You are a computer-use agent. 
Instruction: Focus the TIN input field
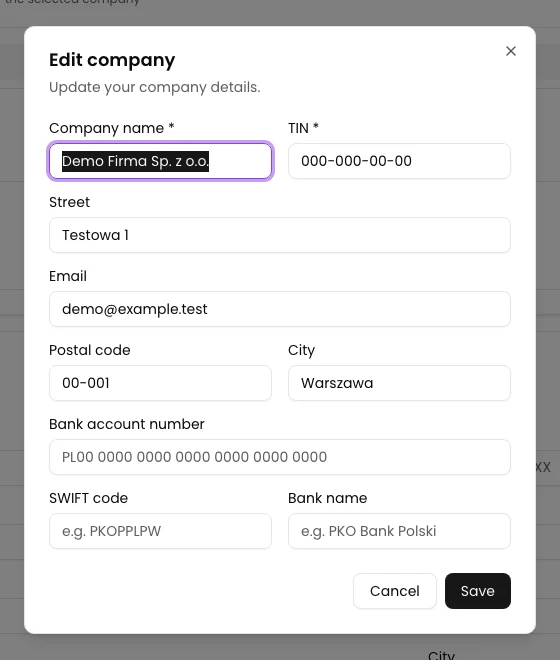(399, 161)
